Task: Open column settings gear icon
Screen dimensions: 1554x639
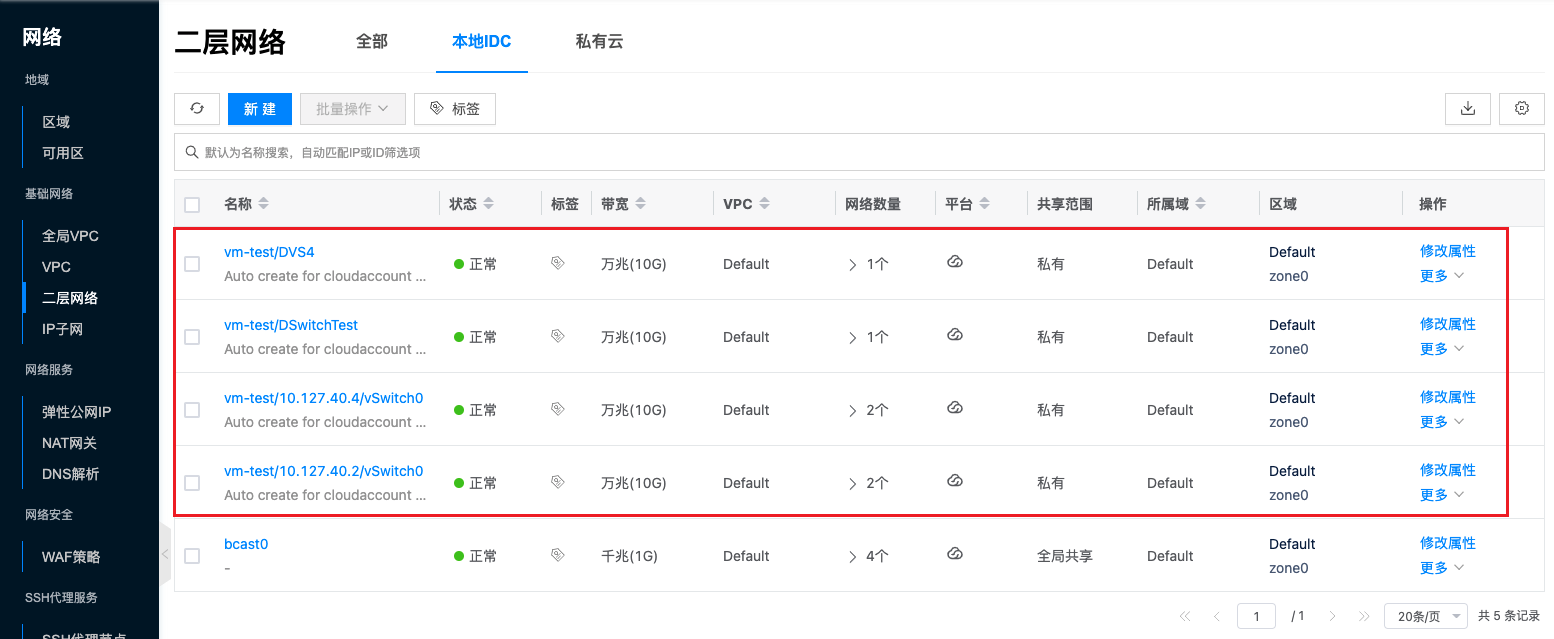Action: pyautogui.click(x=1522, y=109)
